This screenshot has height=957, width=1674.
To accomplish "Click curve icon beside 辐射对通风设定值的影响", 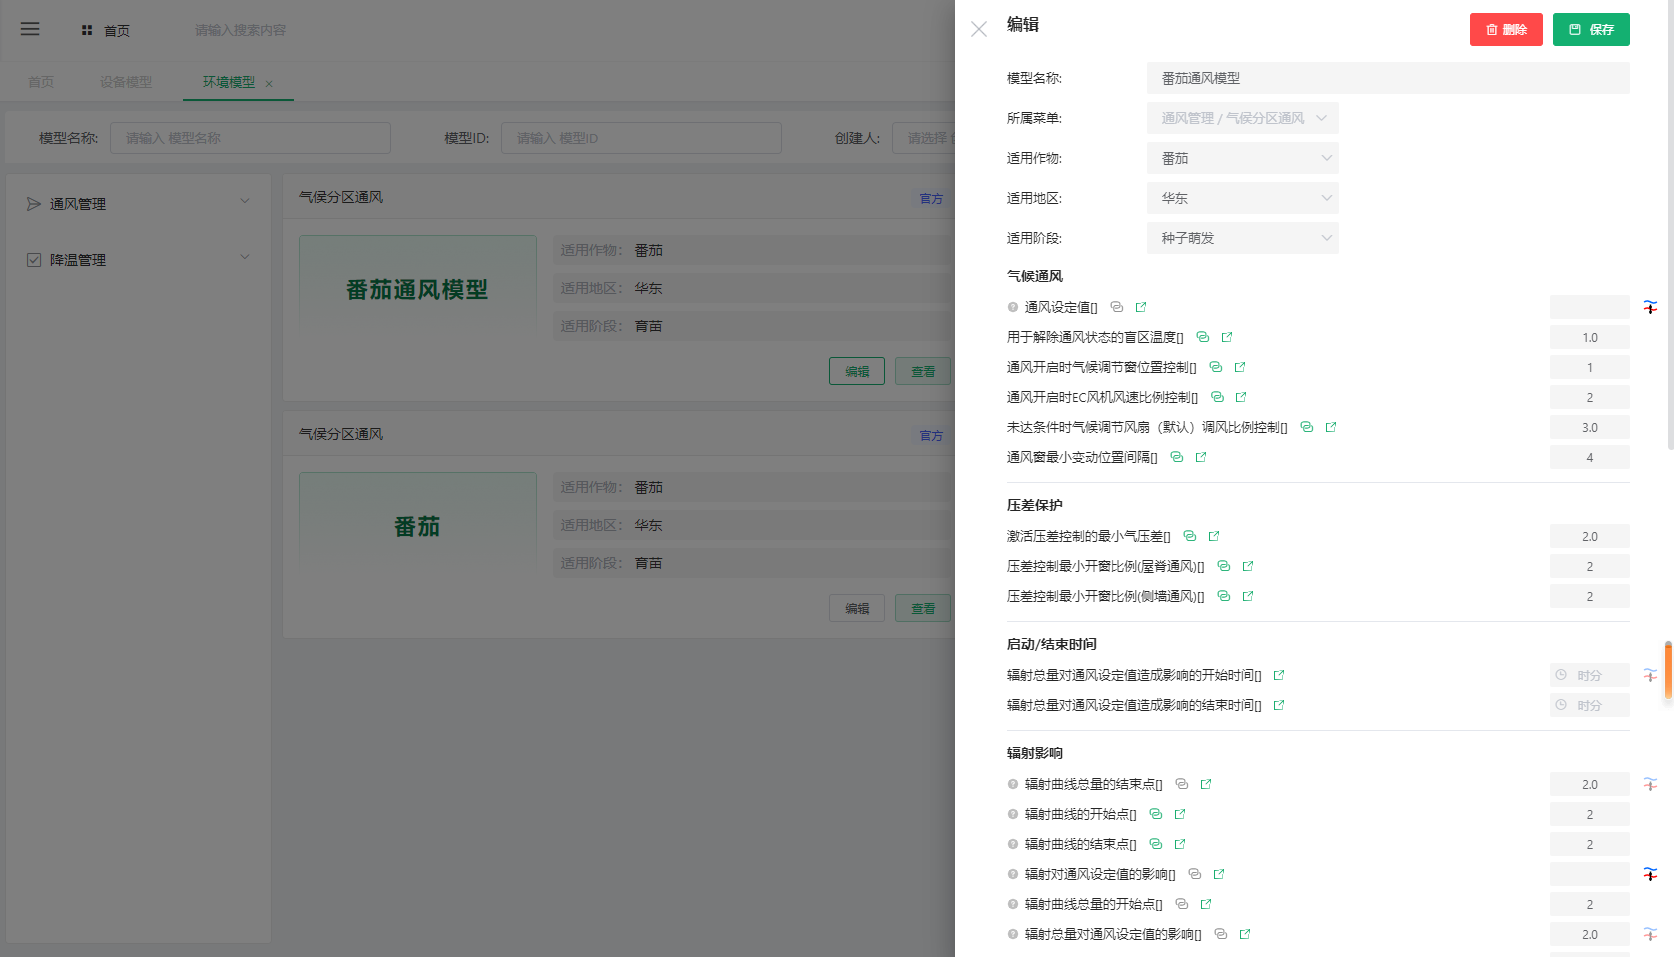I will point(1650,874).
